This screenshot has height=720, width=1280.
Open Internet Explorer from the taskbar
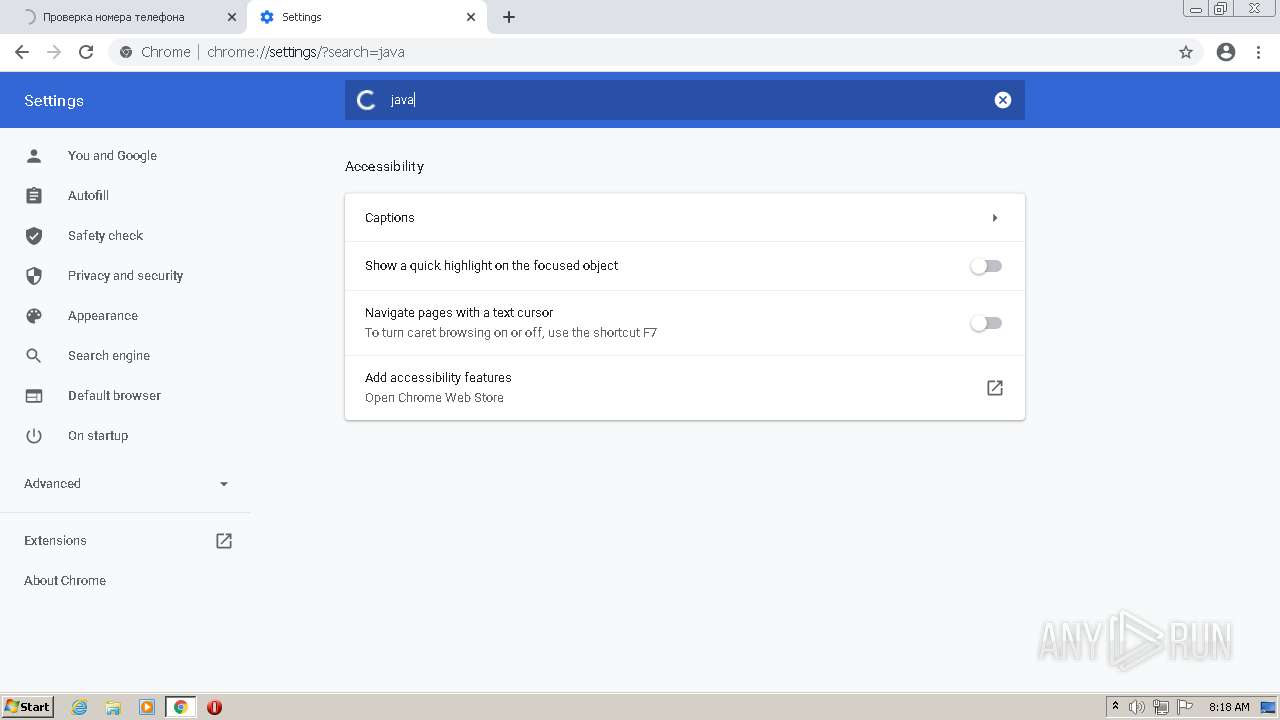tap(80, 707)
